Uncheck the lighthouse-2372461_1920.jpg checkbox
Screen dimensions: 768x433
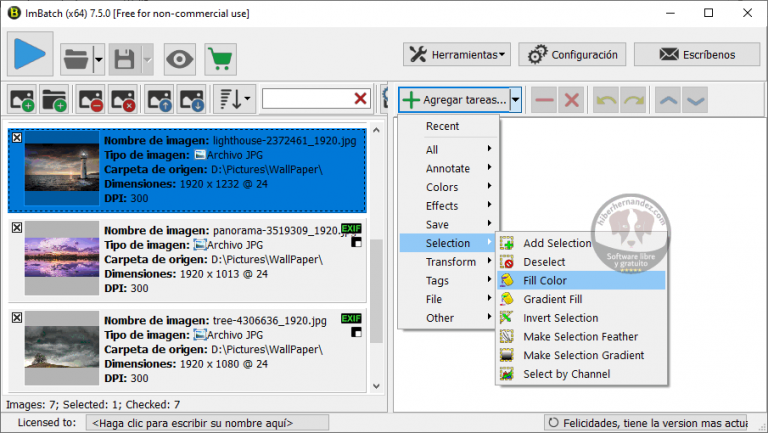[x=16, y=138]
